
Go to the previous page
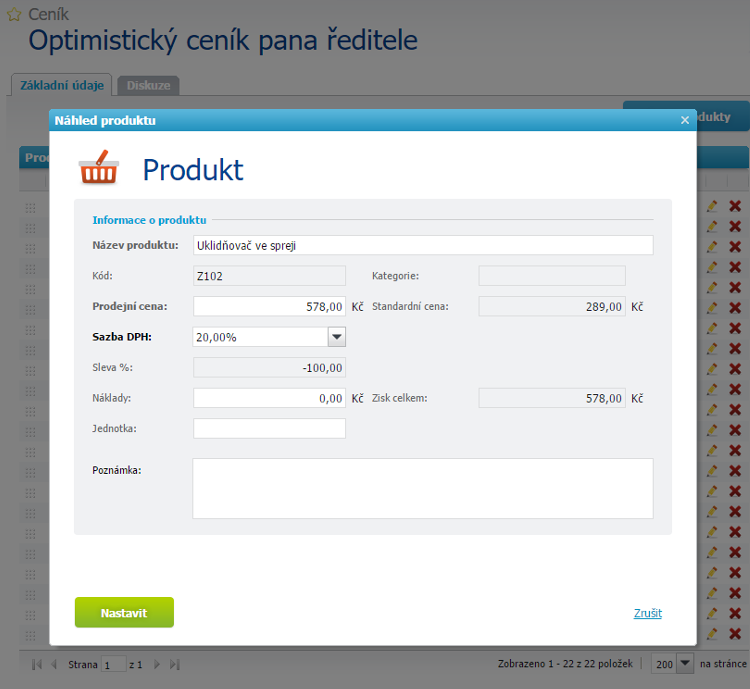[x=54, y=665]
